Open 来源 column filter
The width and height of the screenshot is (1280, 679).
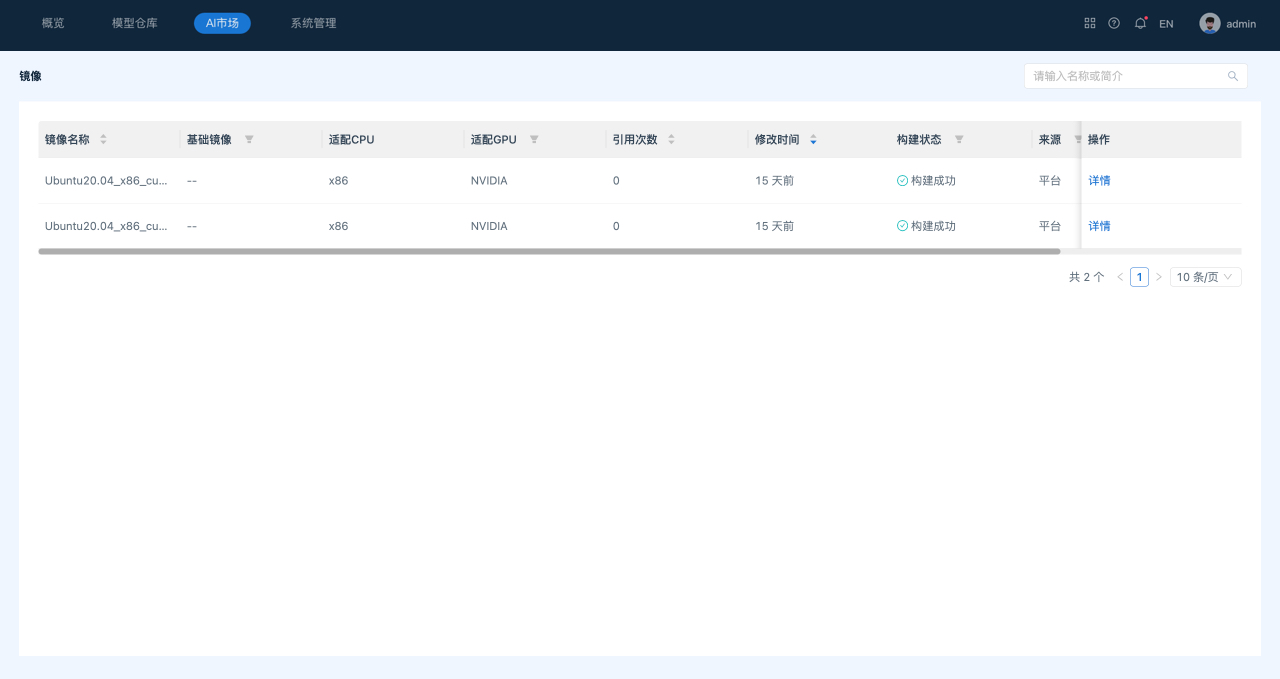[1077, 140]
